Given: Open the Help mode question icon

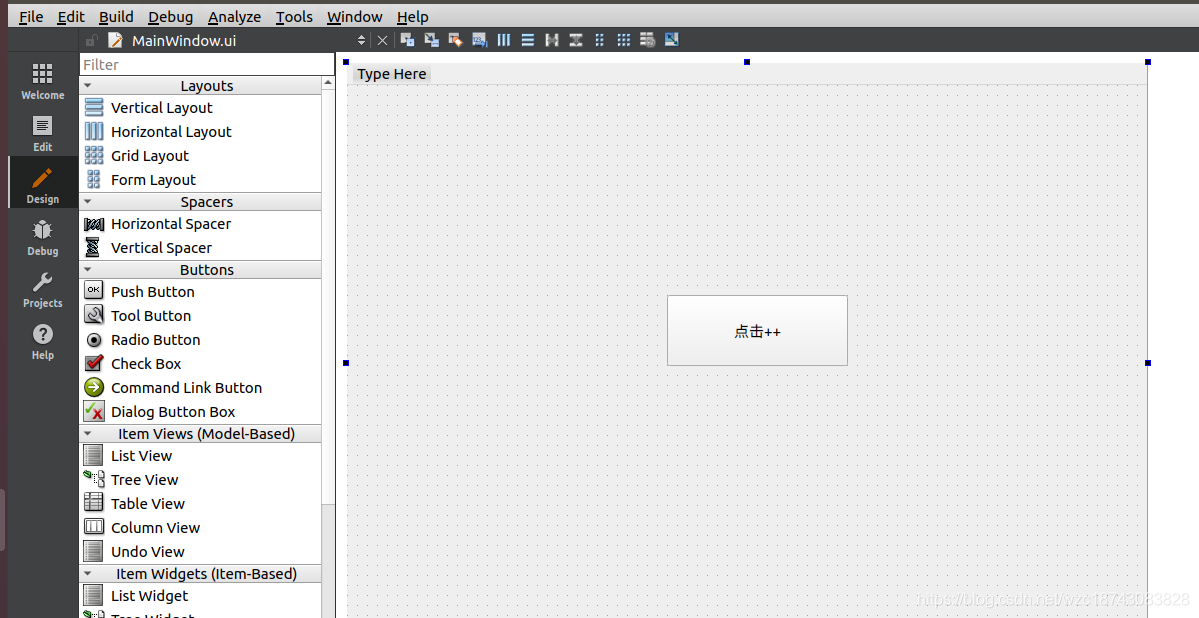Looking at the screenshot, I should (43, 334).
